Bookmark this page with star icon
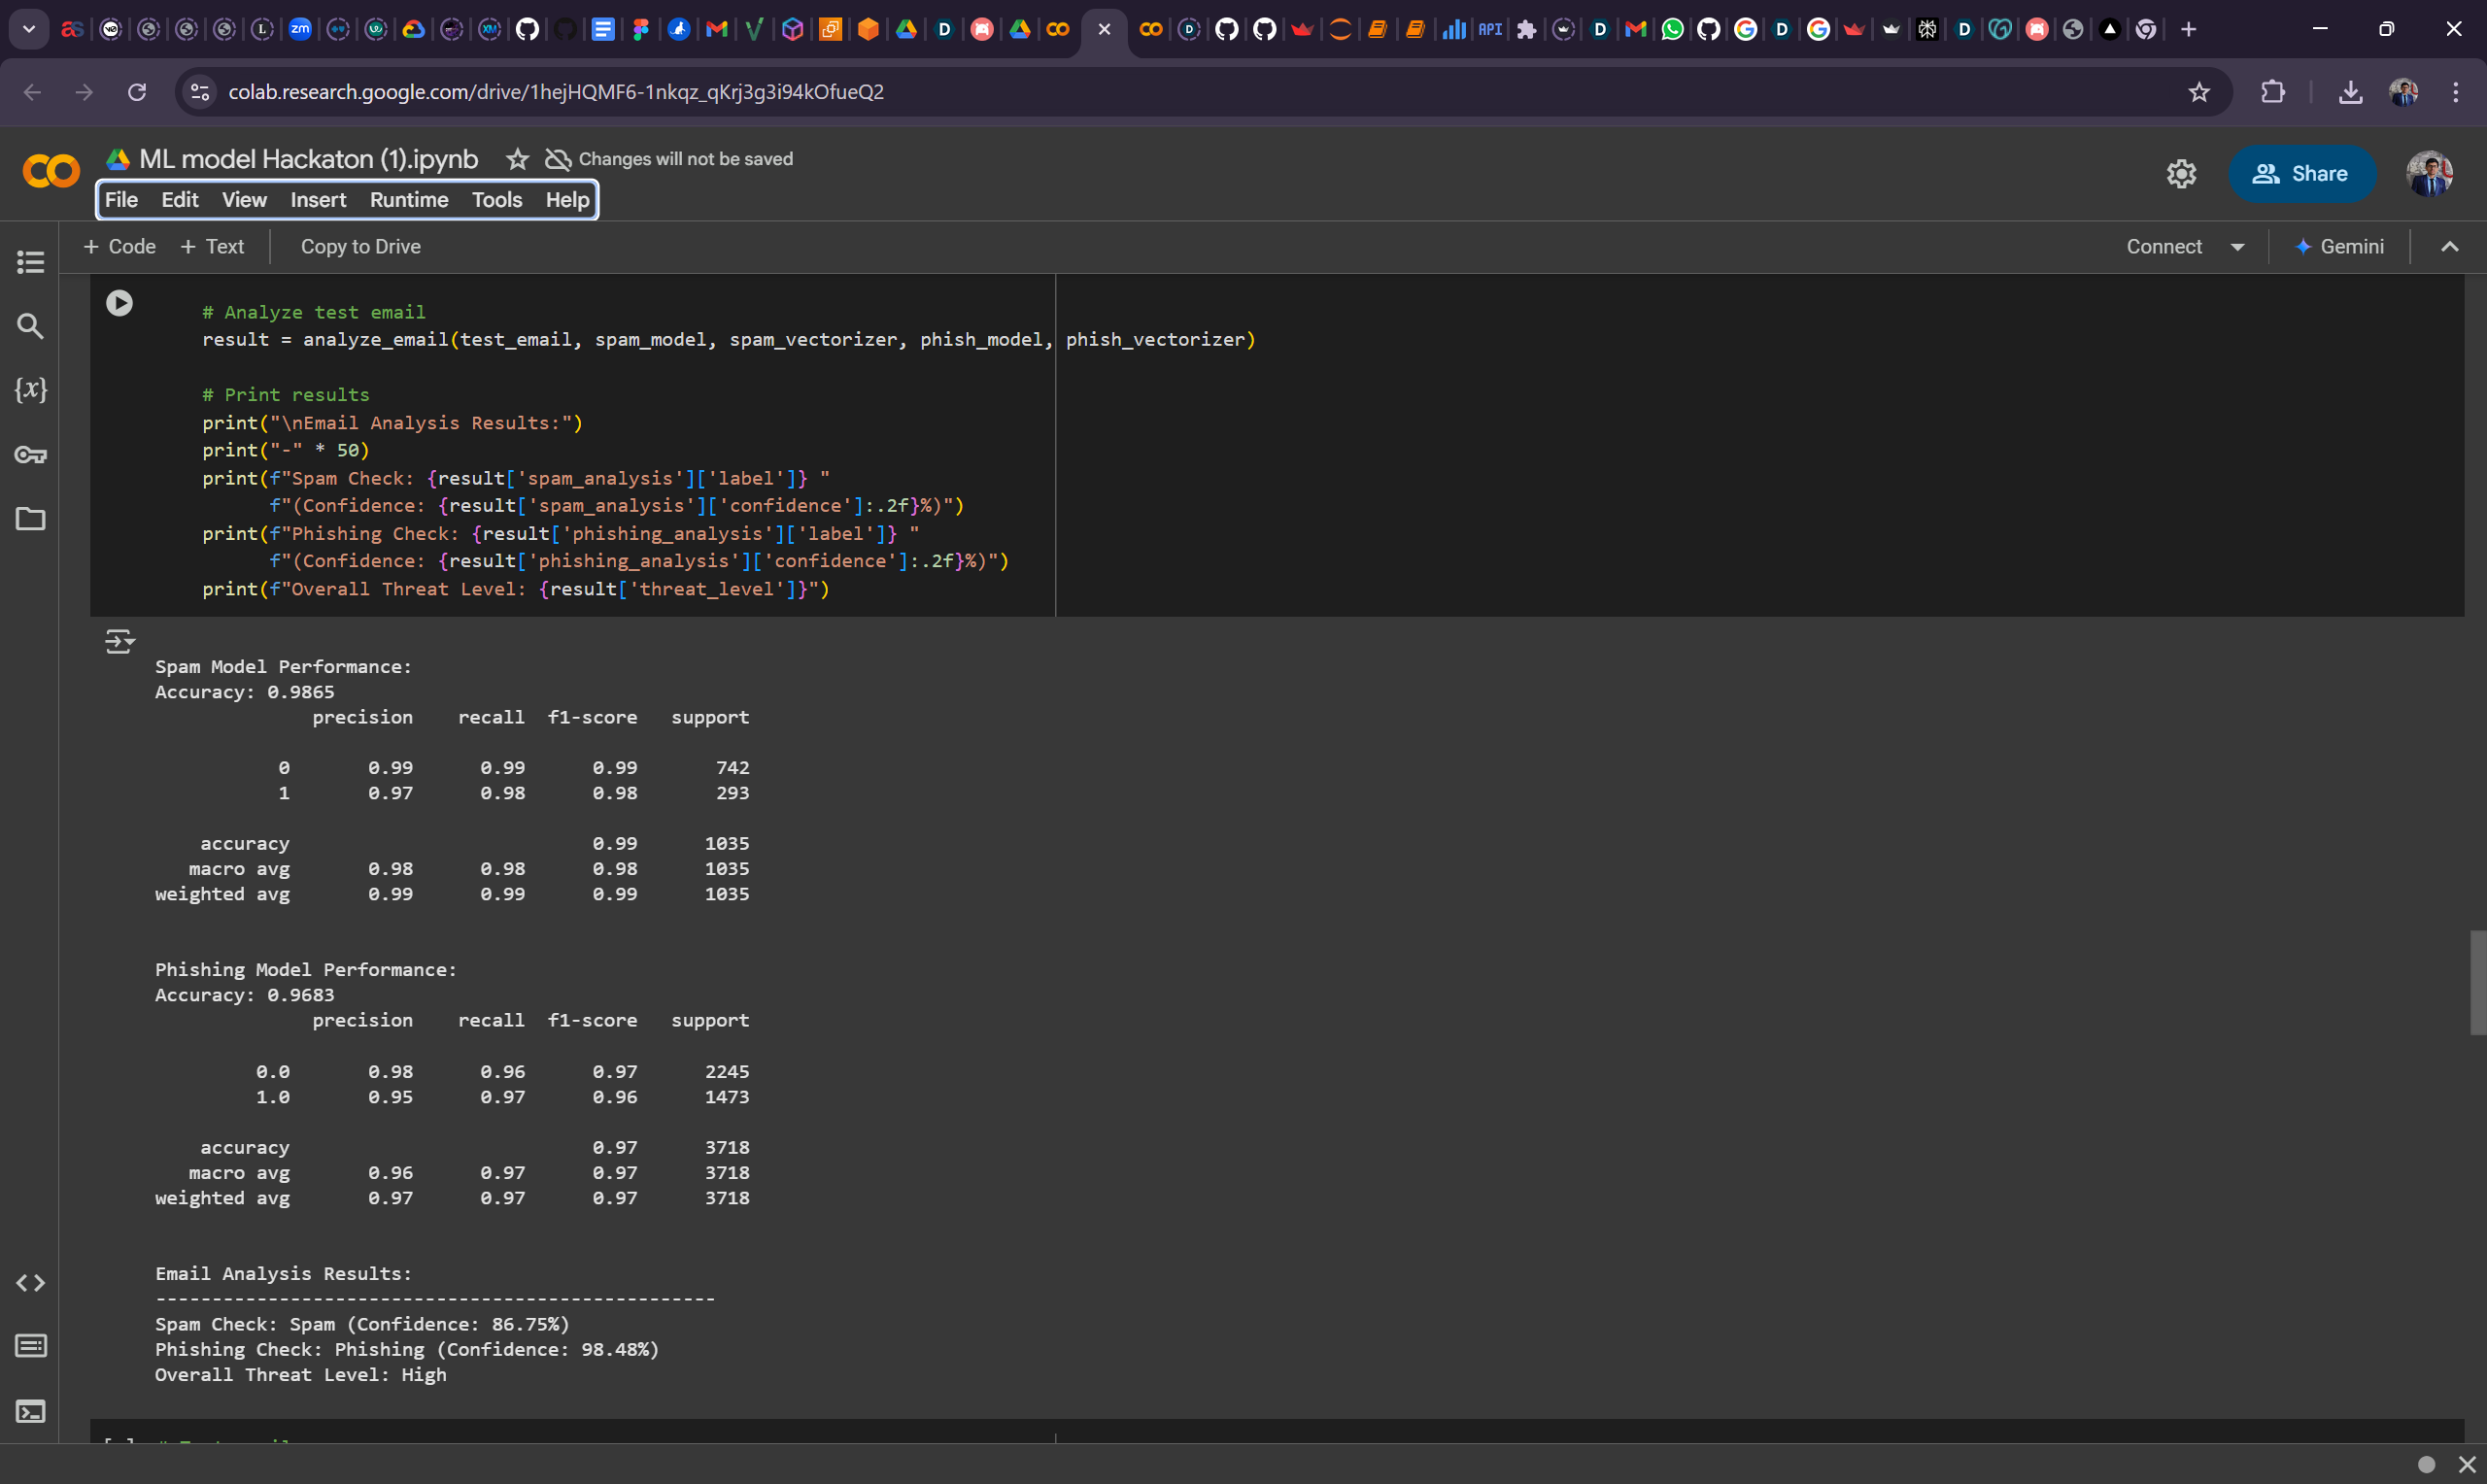The height and width of the screenshot is (1484, 2487). click(x=2198, y=92)
